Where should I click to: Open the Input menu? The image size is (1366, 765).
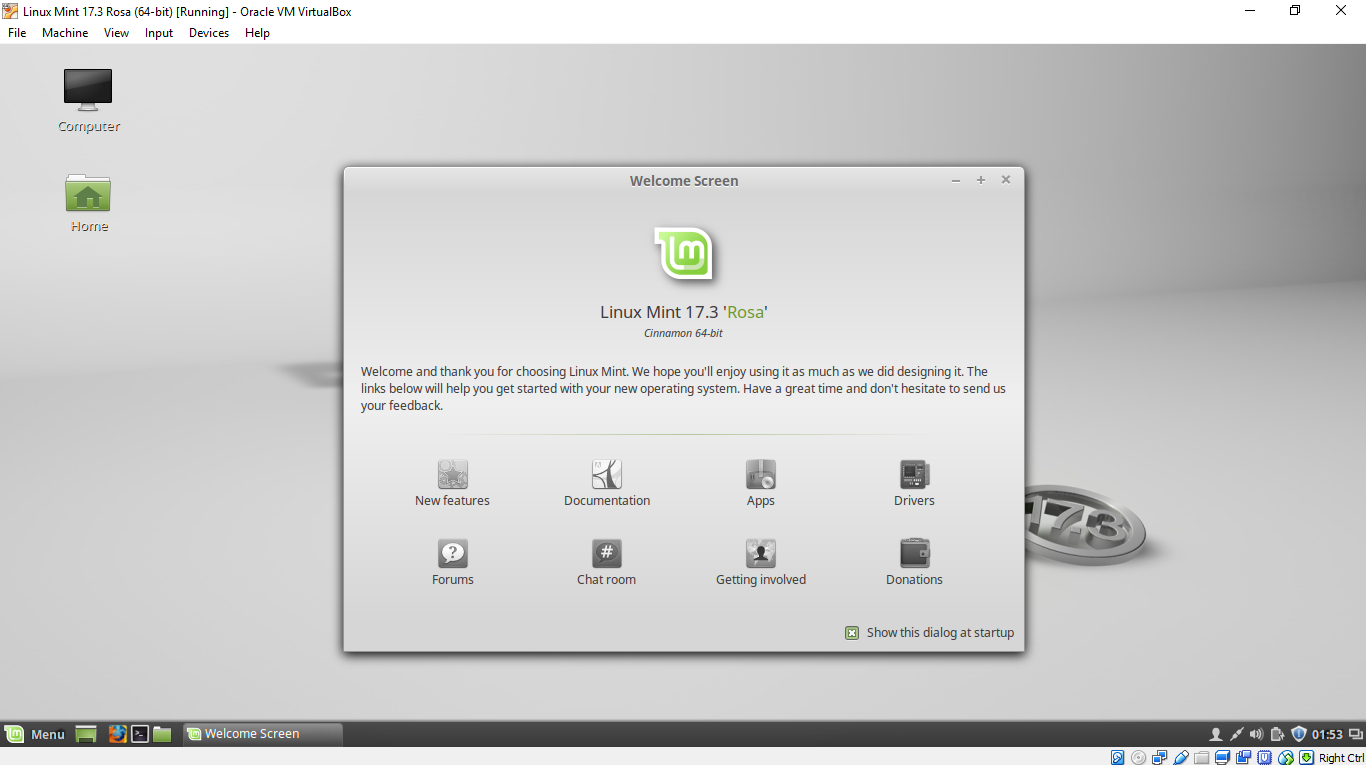(159, 33)
